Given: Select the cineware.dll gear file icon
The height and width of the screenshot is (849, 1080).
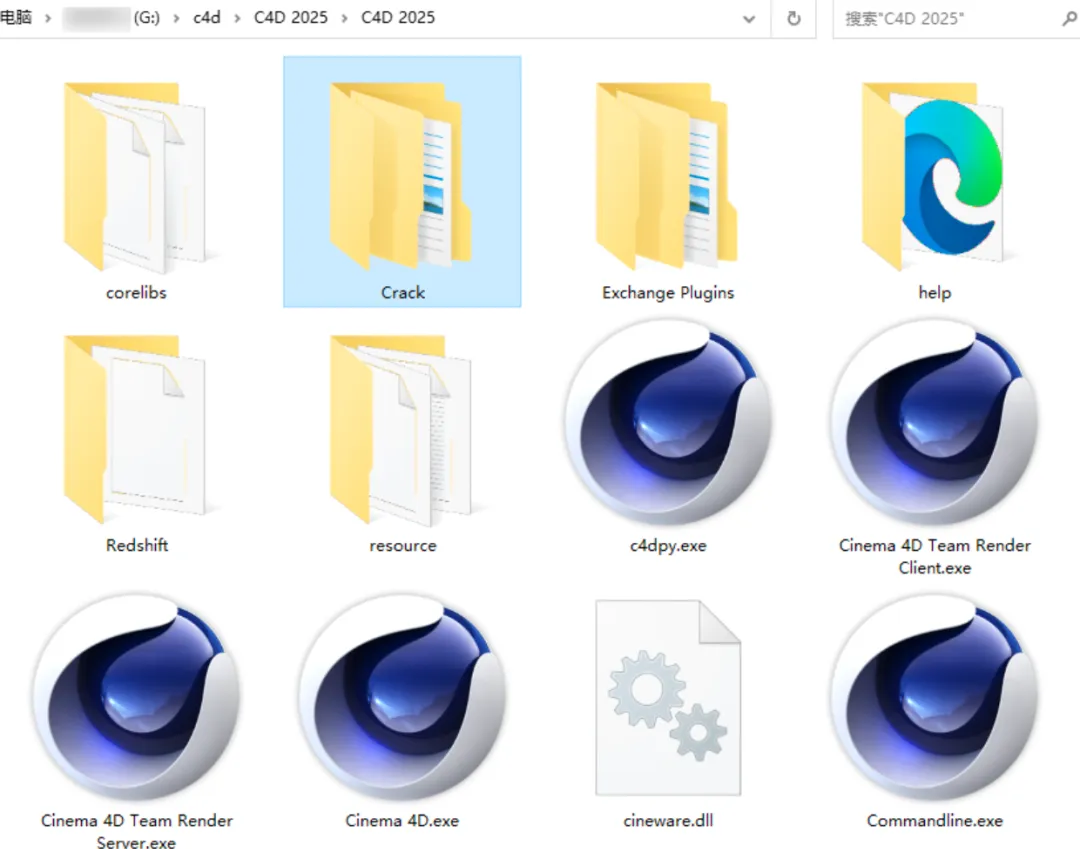Looking at the screenshot, I should pyautogui.click(x=668, y=698).
